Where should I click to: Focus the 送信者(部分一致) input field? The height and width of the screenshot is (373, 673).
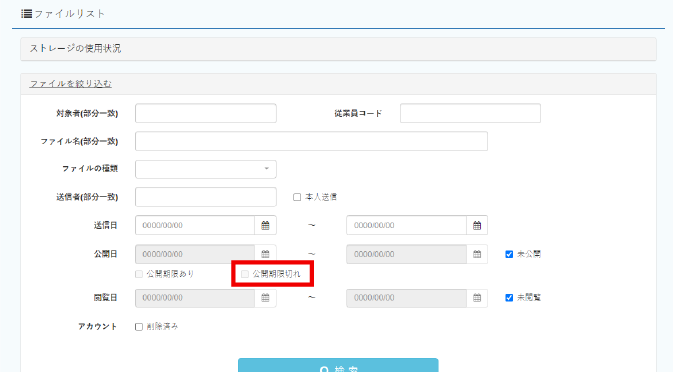tap(206, 197)
